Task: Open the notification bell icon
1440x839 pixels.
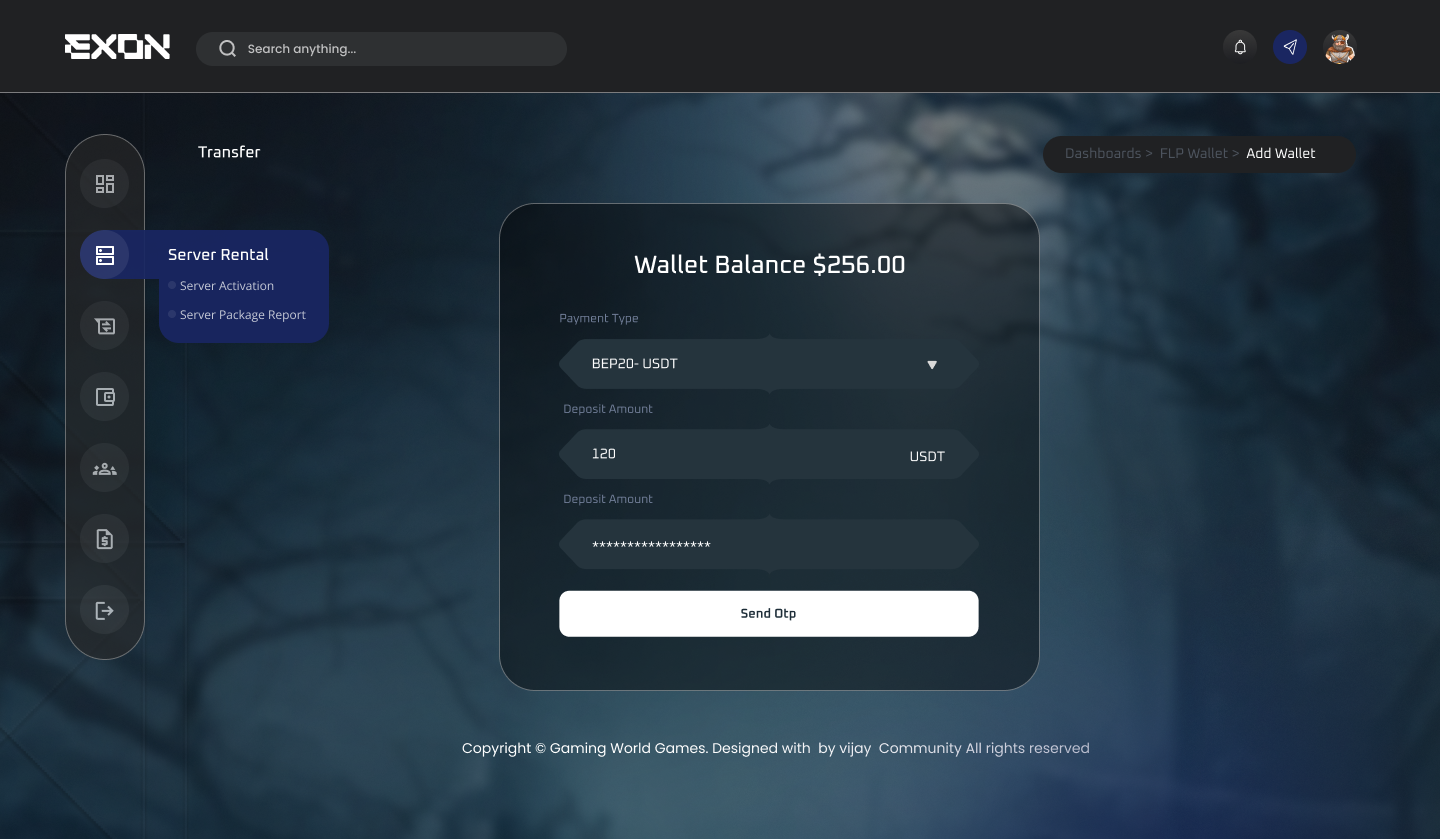Action: (x=1240, y=46)
